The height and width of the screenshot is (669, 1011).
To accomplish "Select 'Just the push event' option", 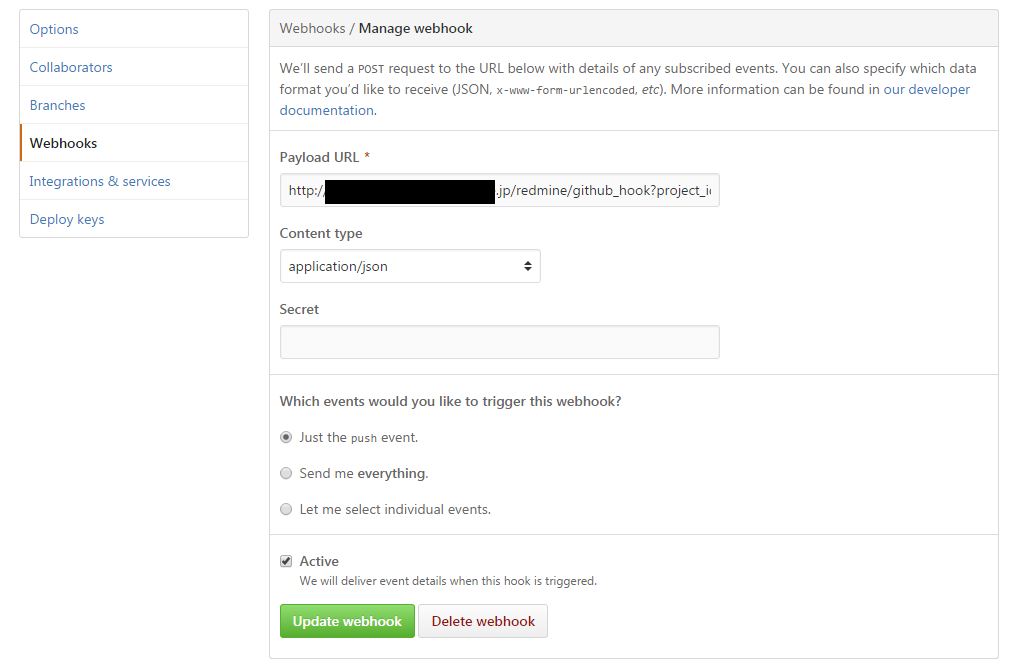I will [x=286, y=437].
